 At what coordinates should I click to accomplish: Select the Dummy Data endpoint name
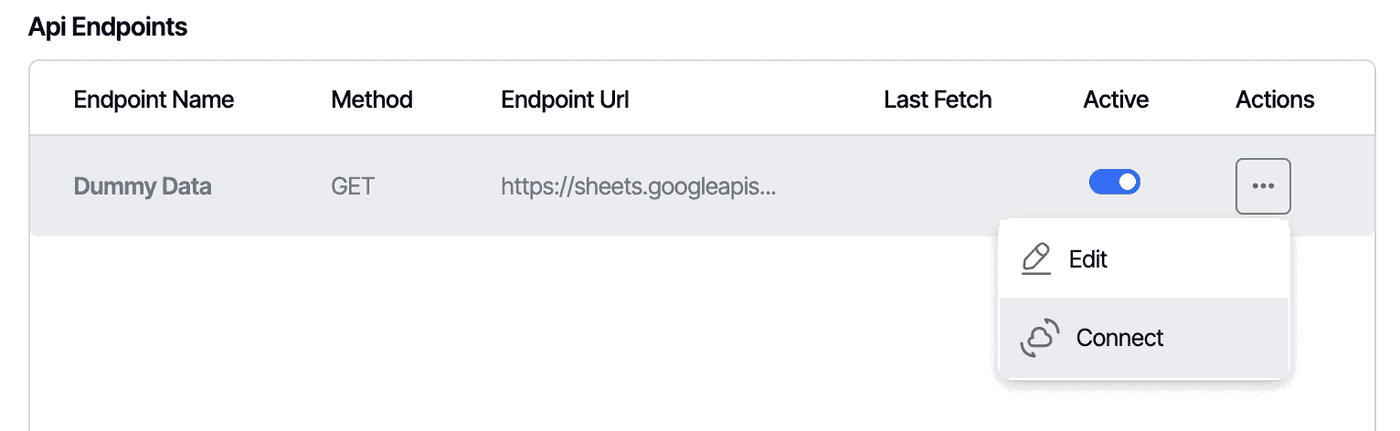(143, 187)
